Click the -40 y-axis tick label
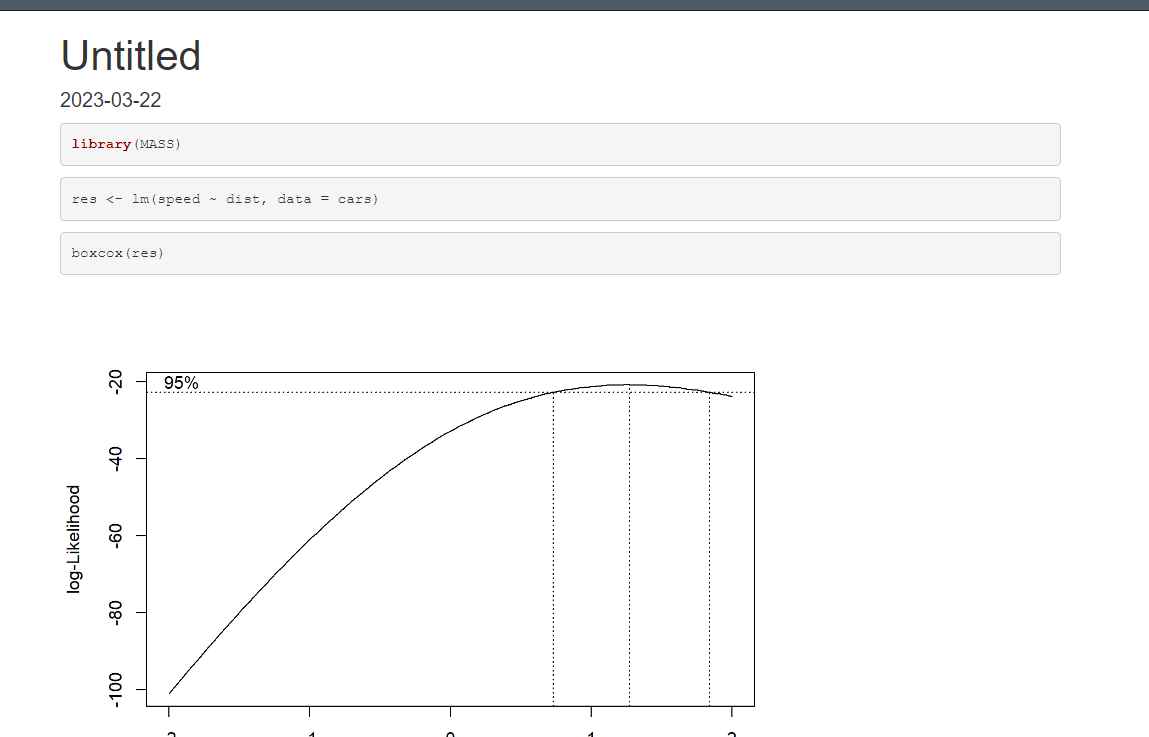The height and width of the screenshot is (737, 1149). pos(115,459)
